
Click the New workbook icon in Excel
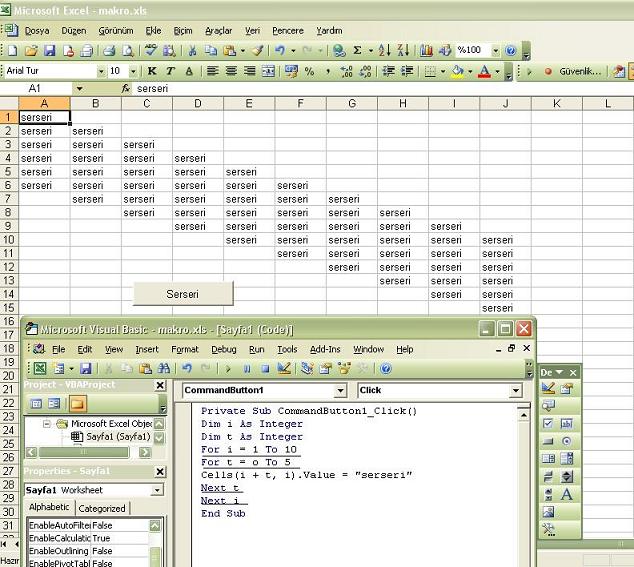pos(13,51)
